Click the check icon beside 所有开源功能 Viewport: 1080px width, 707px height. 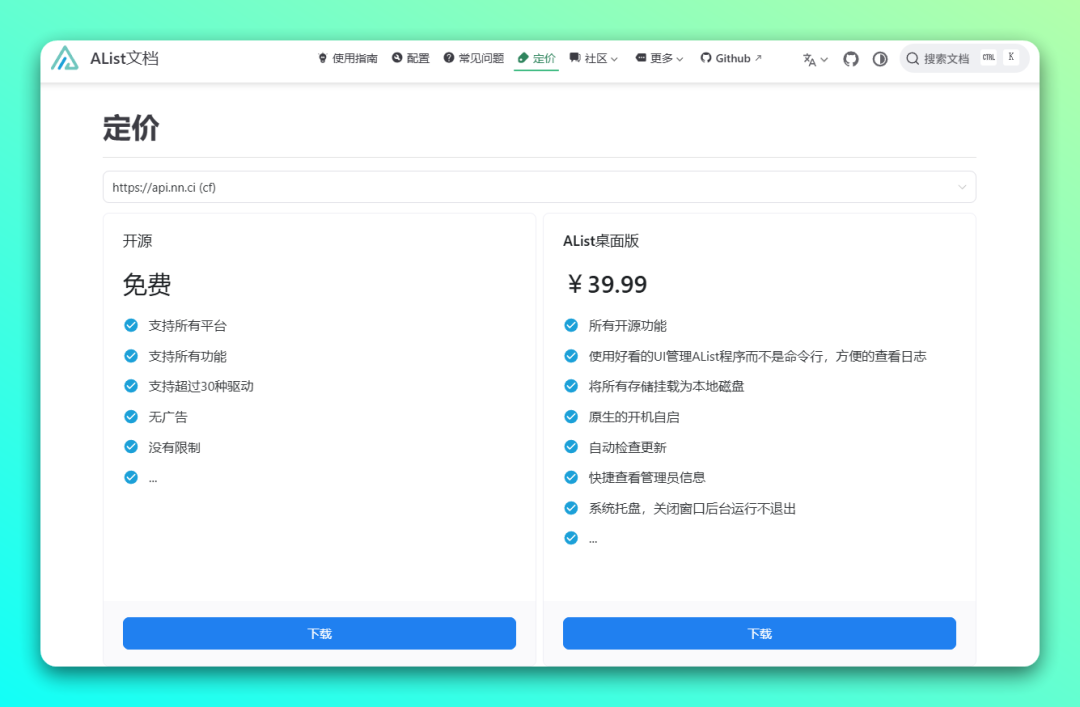pos(571,325)
